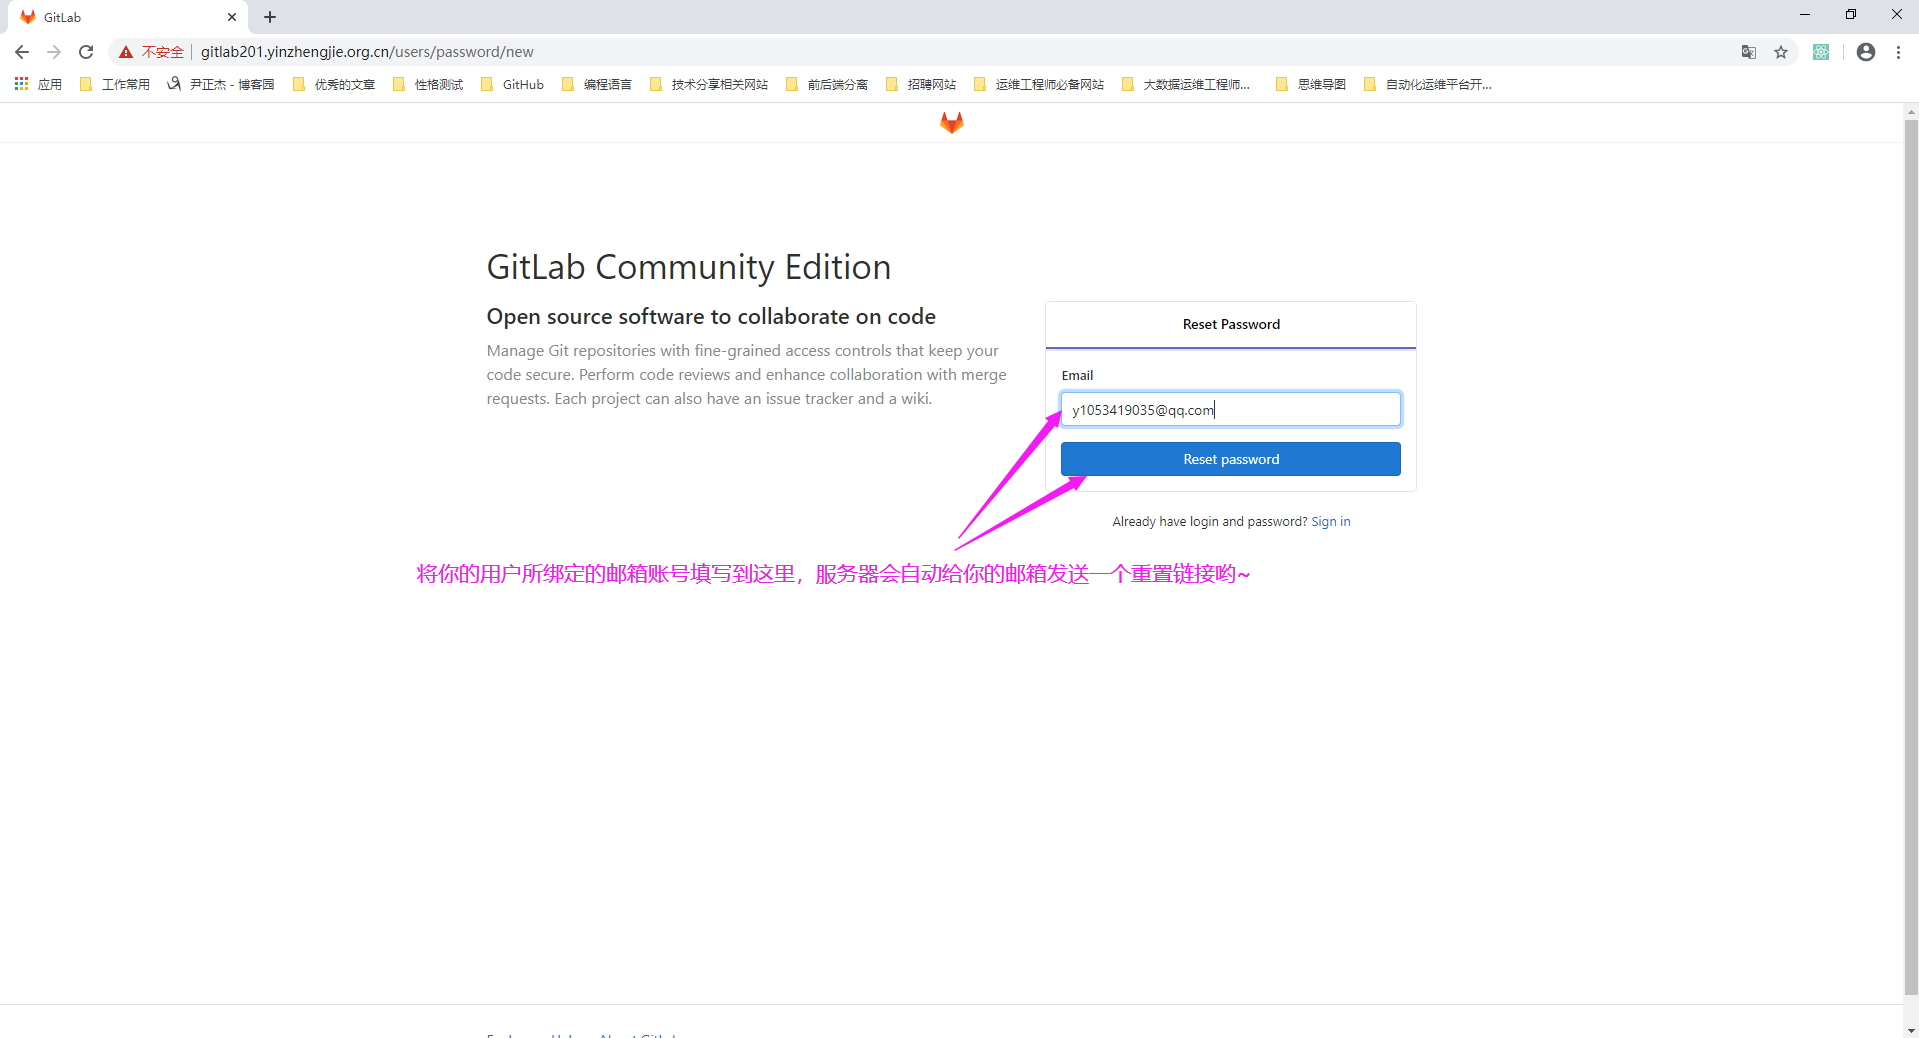Open 运维工程师必备网站 bookmark folder

point(1039,84)
